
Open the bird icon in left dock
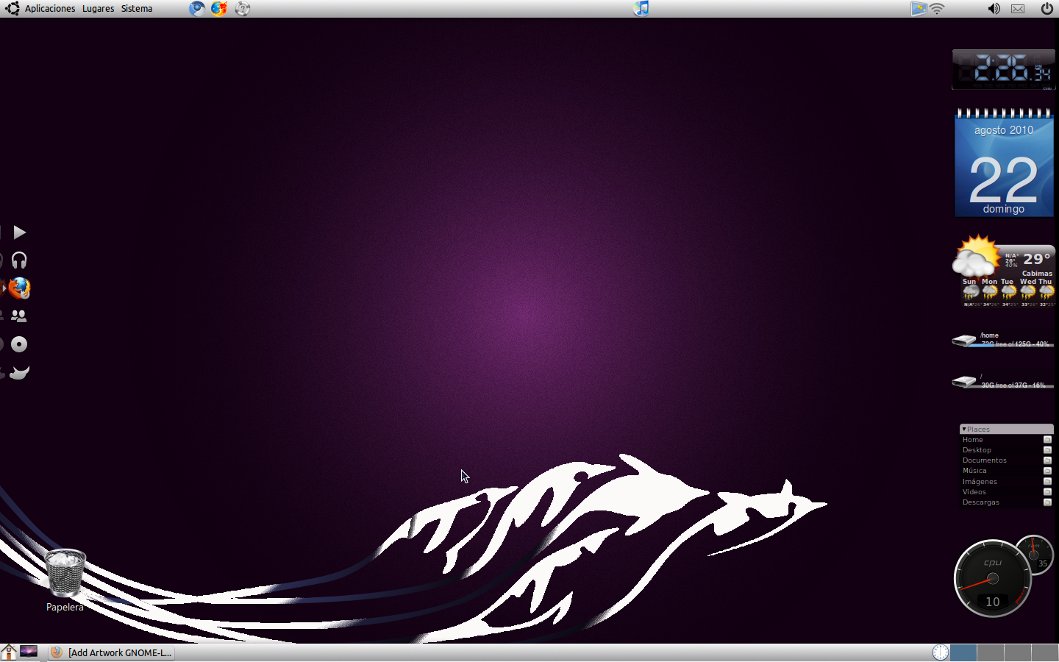[19, 372]
